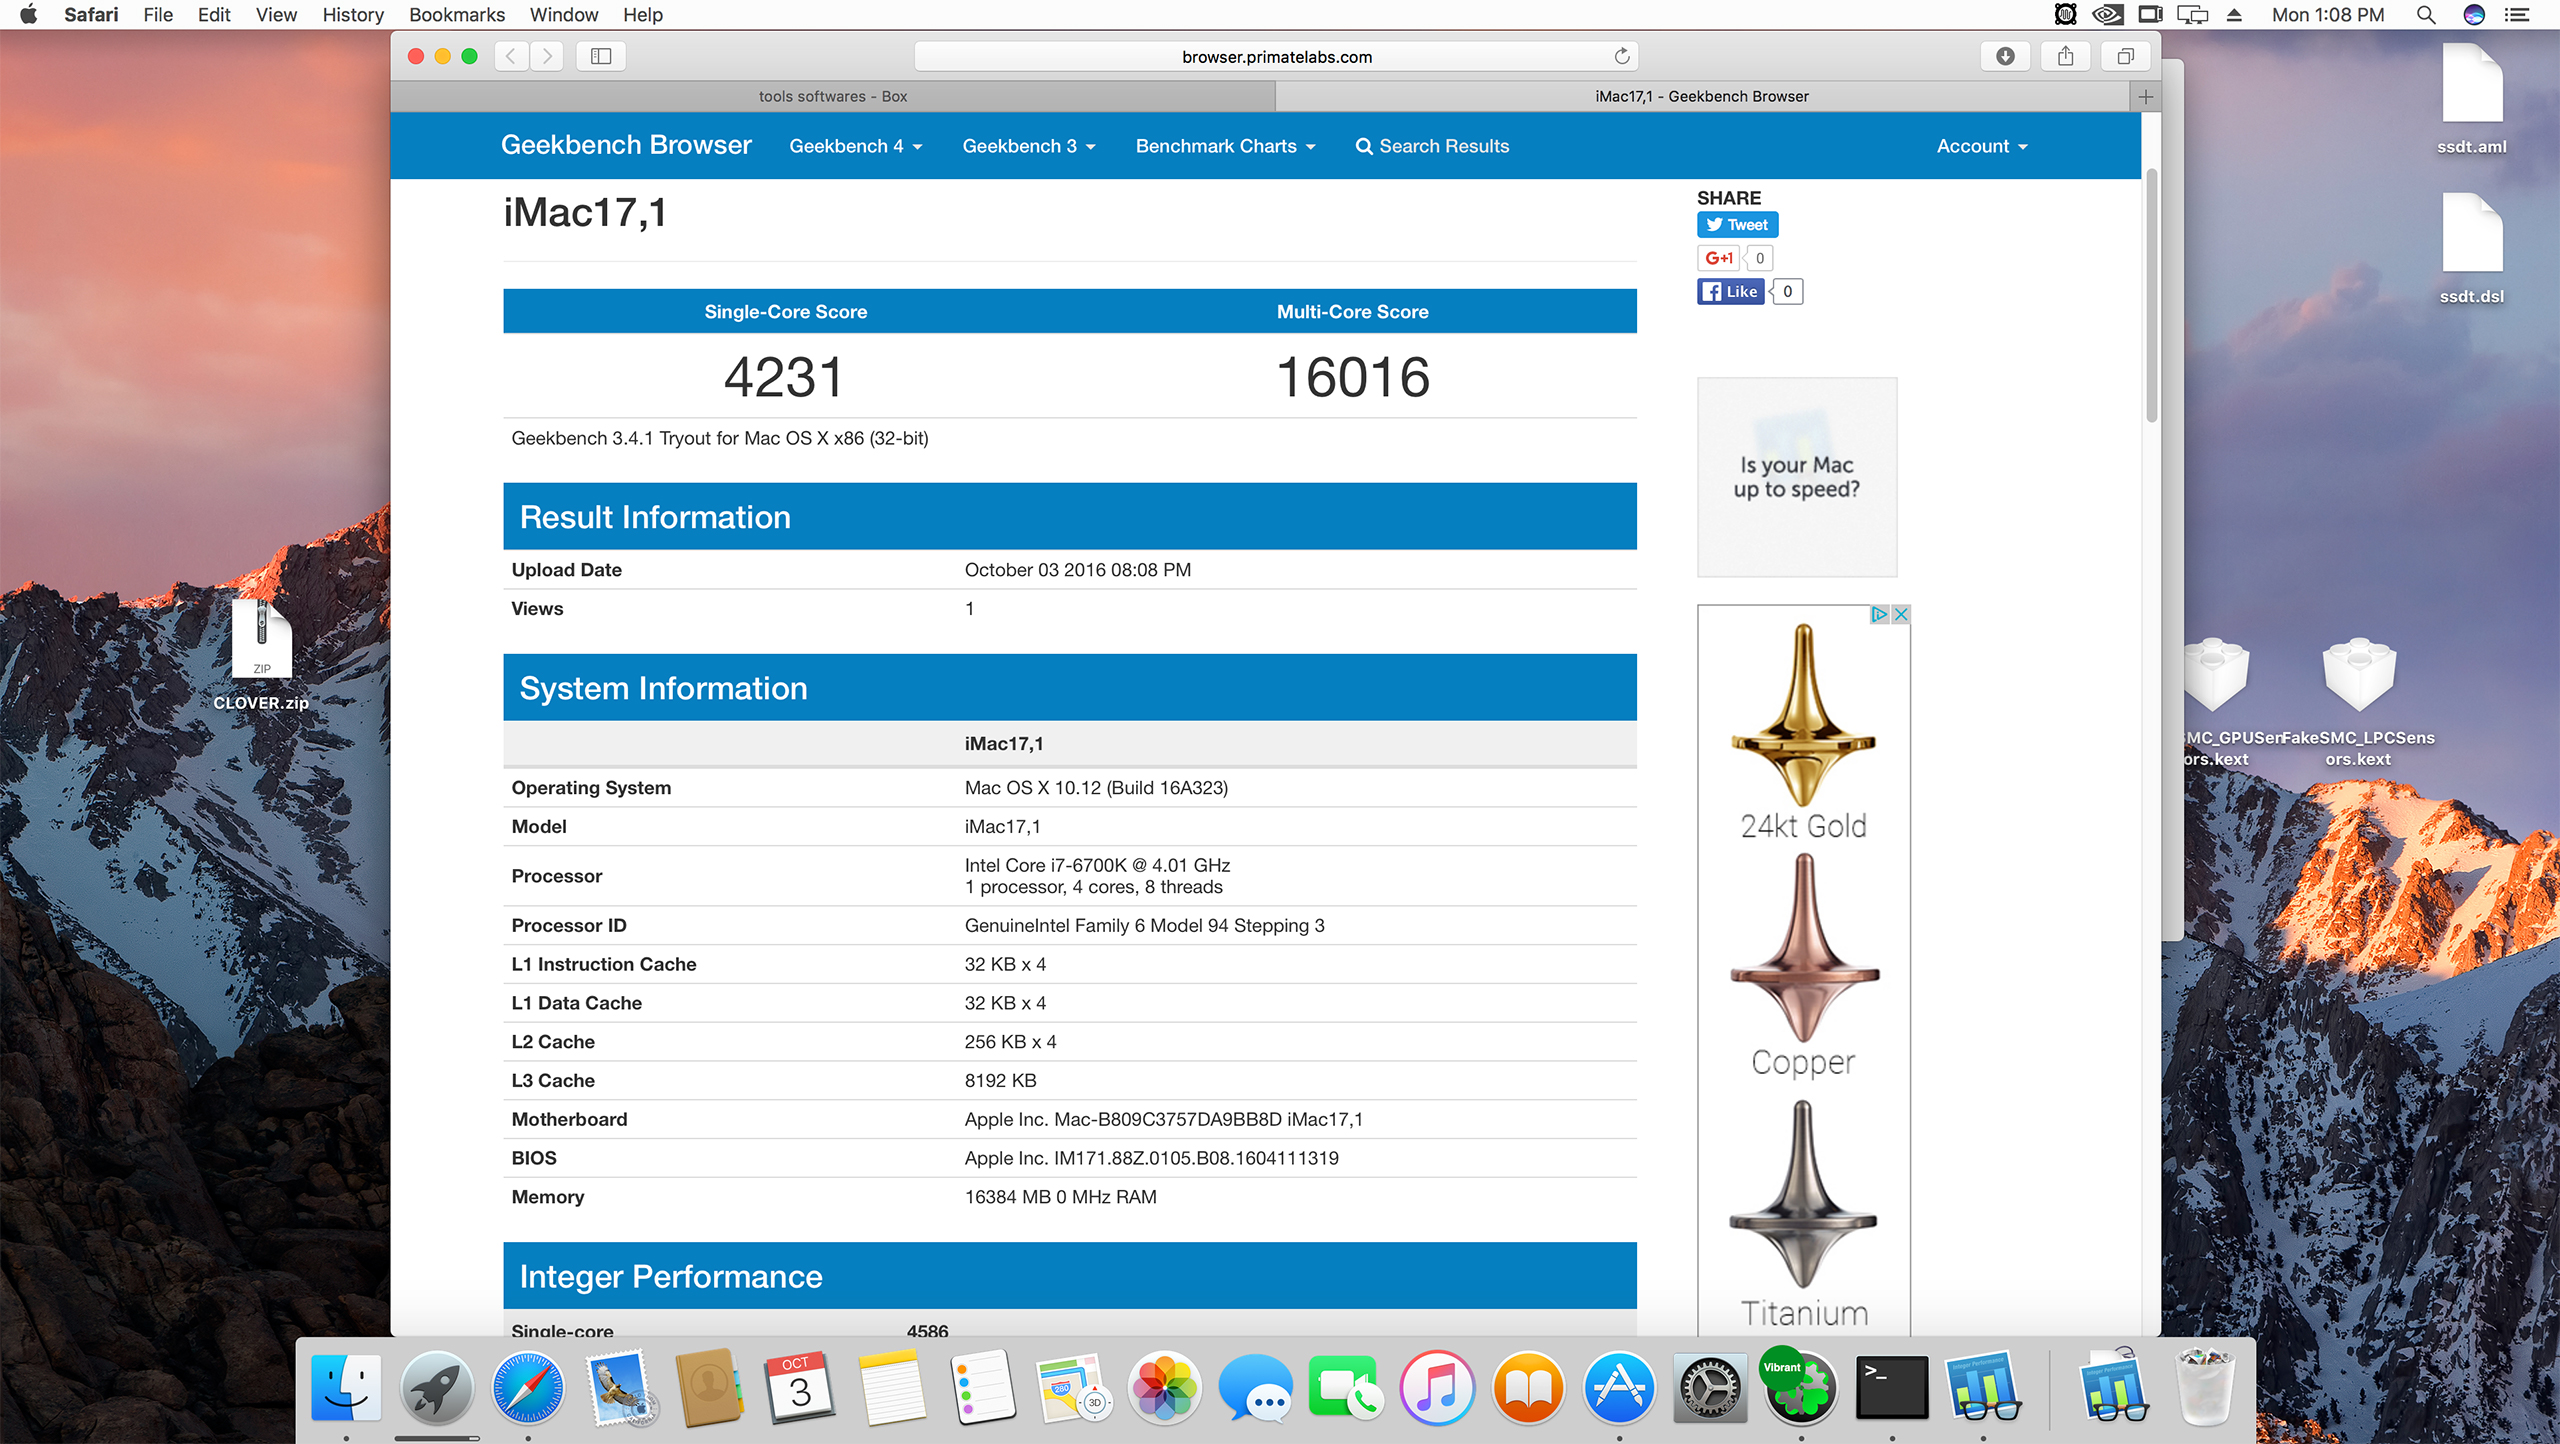Show all tabs with the tab overview icon
2560x1444 pixels.
[x=2125, y=56]
